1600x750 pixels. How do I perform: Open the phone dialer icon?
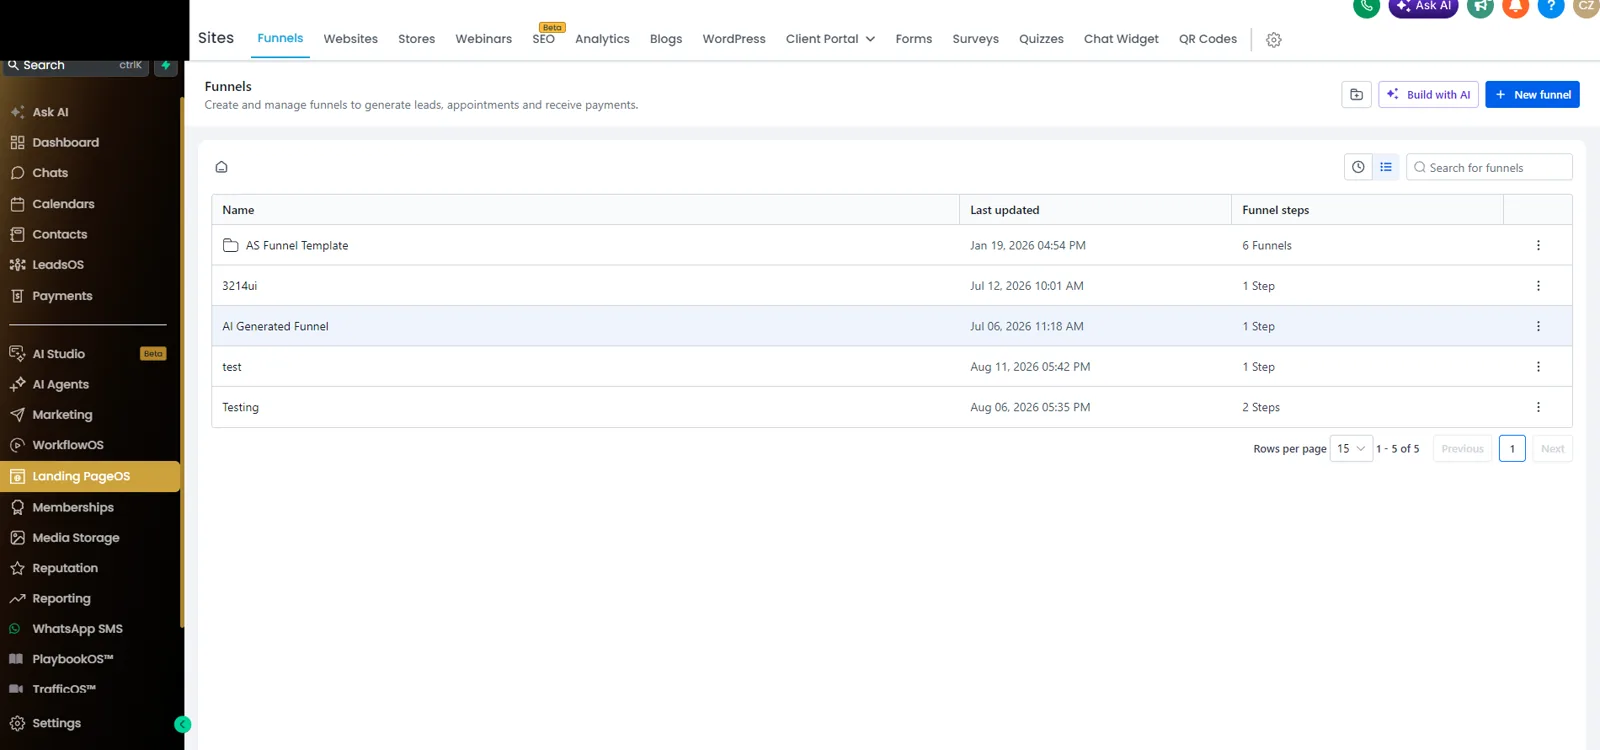click(1366, 7)
